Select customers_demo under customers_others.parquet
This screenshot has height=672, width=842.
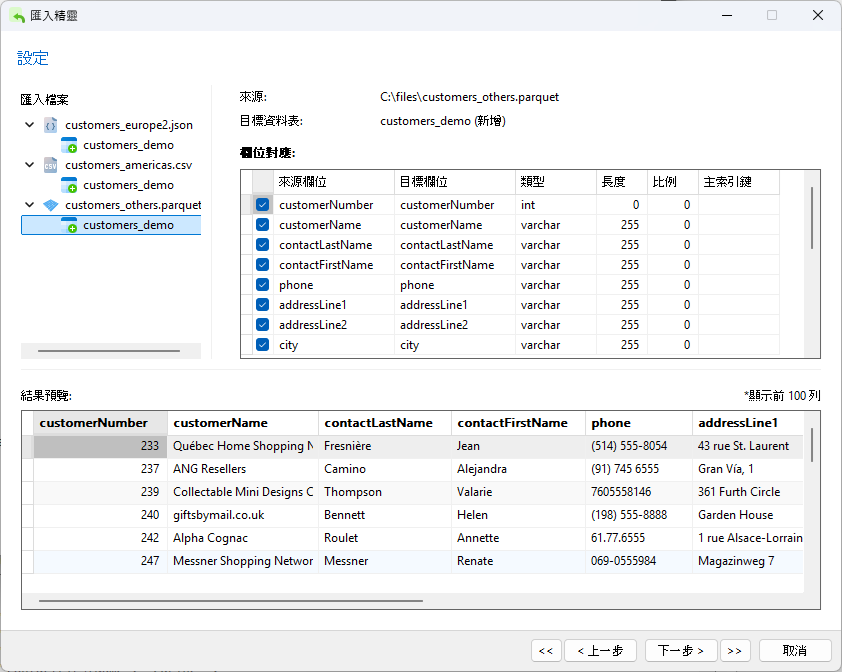click(x=128, y=225)
